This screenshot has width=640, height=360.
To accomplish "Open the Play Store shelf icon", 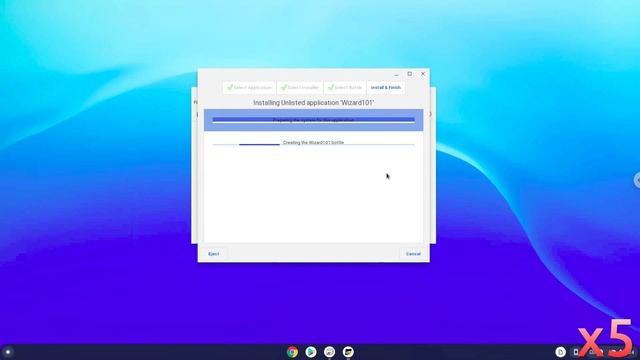I will click(x=311, y=352).
